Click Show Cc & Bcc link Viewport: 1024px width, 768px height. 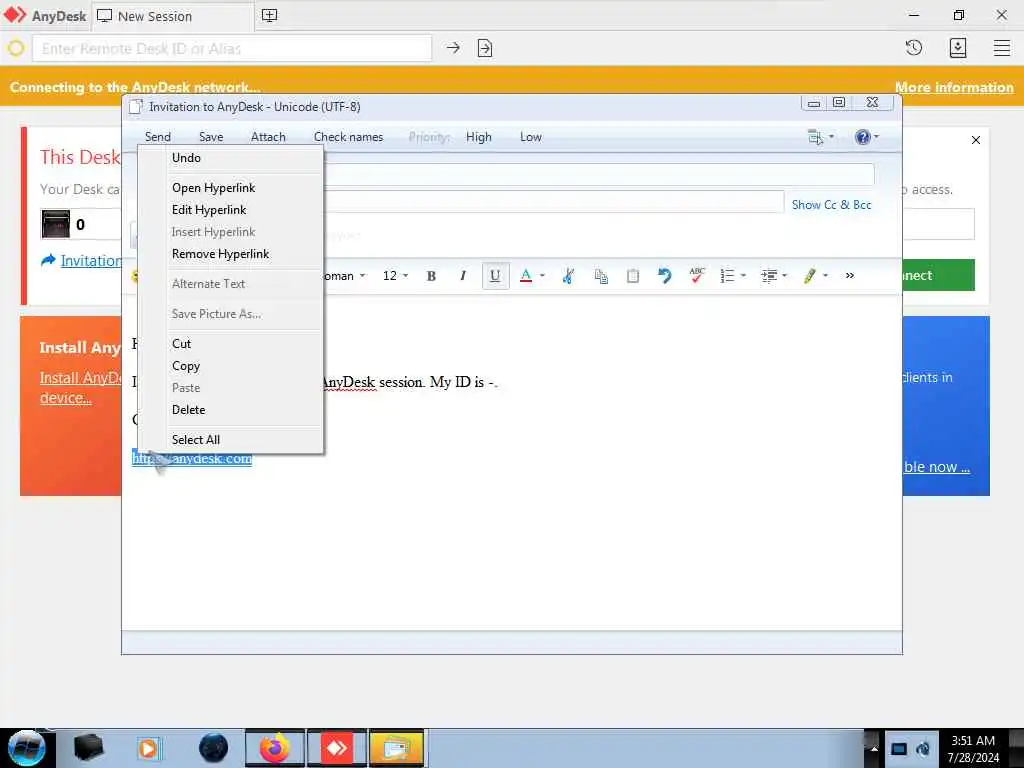point(831,204)
